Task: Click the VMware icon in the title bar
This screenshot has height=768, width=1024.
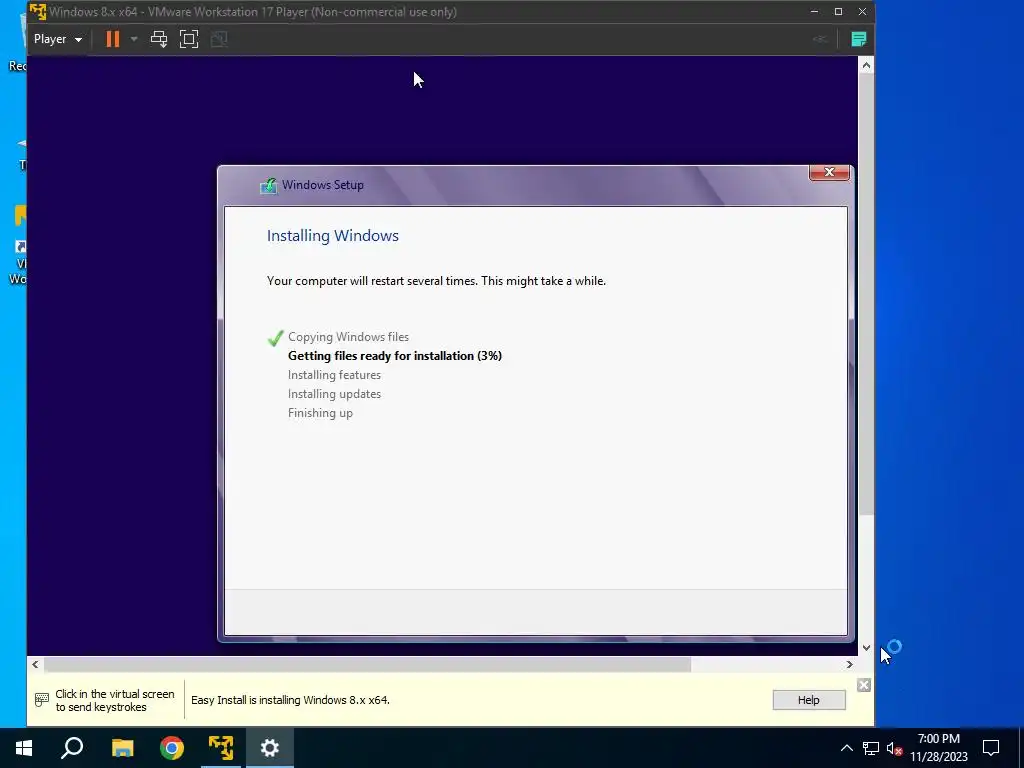Action: 38,12
